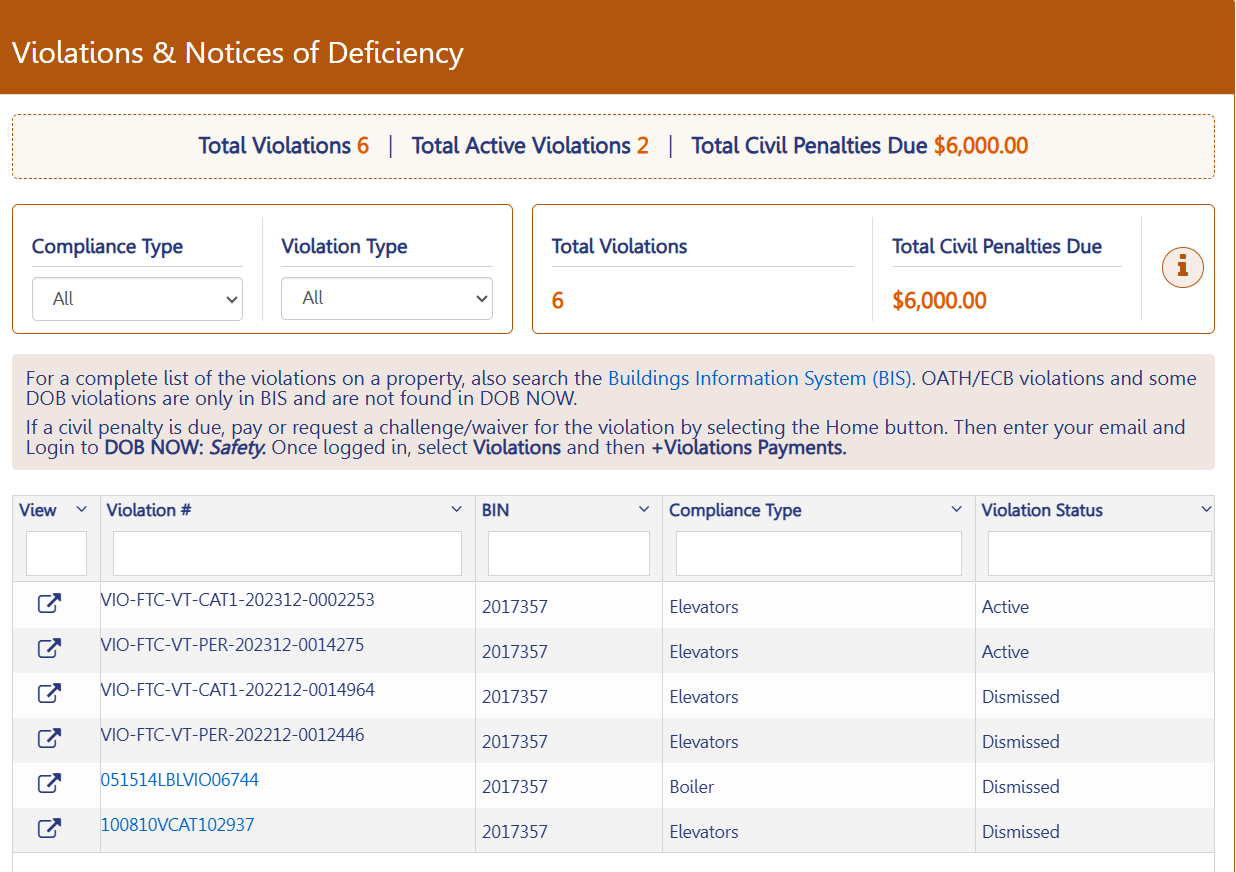Open violation link 051514LBLVIO06744

[180, 780]
